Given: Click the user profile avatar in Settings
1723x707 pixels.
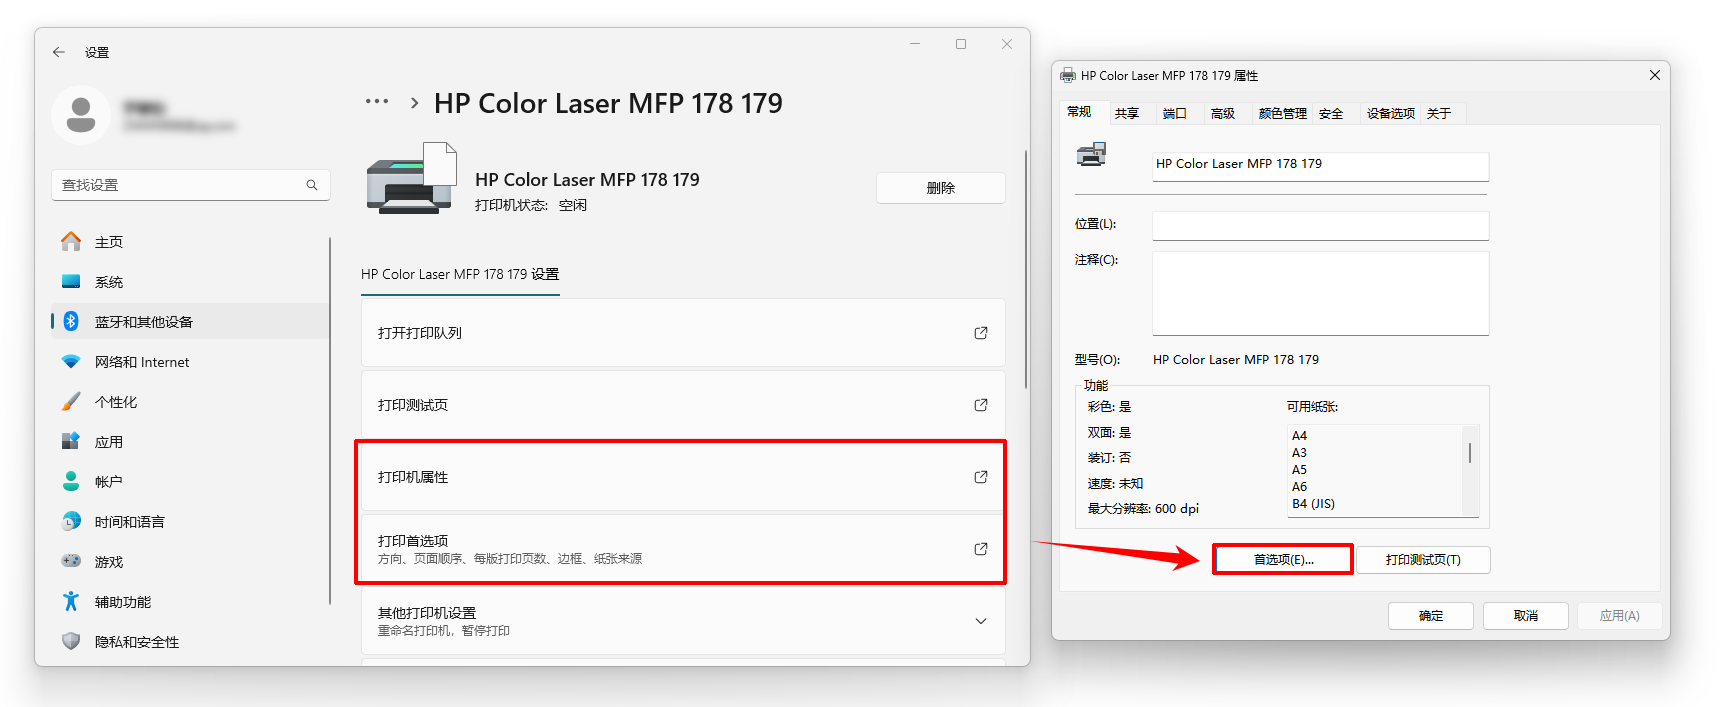Looking at the screenshot, I should click(81, 115).
